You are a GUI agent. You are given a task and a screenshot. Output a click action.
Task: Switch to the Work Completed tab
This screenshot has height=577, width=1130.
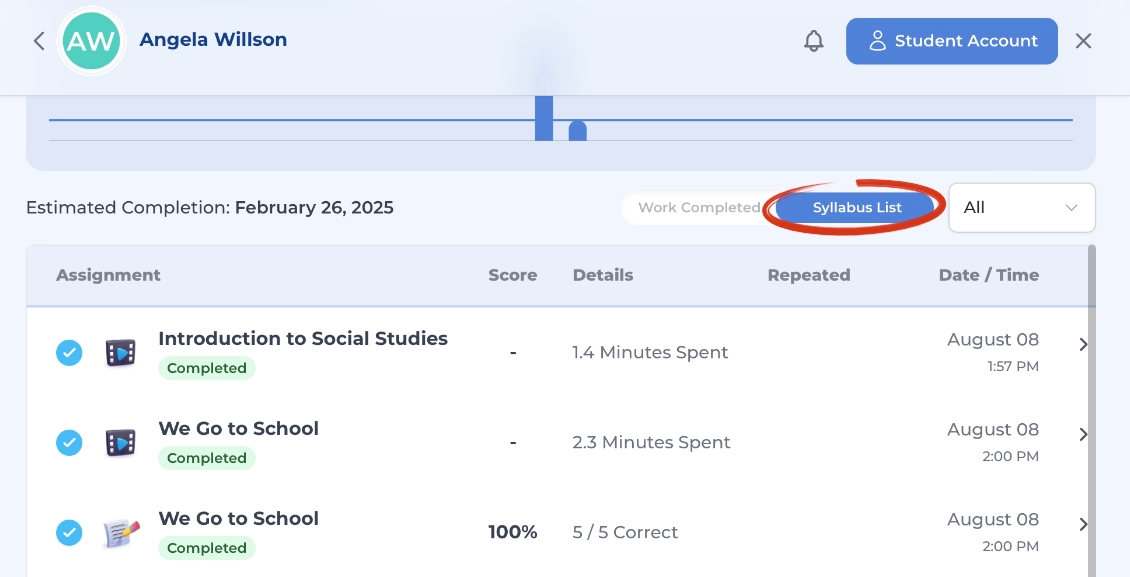pyautogui.click(x=698, y=207)
